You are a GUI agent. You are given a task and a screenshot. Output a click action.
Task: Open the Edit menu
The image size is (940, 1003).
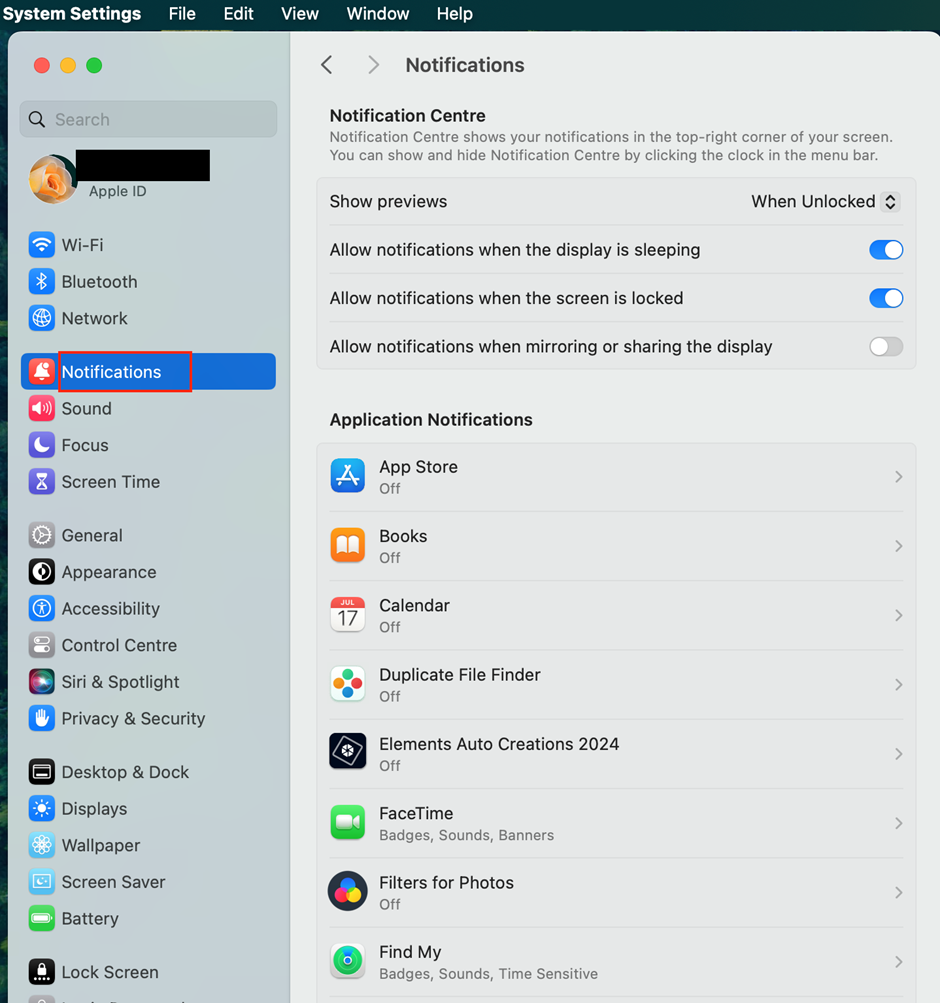click(239, 13)
